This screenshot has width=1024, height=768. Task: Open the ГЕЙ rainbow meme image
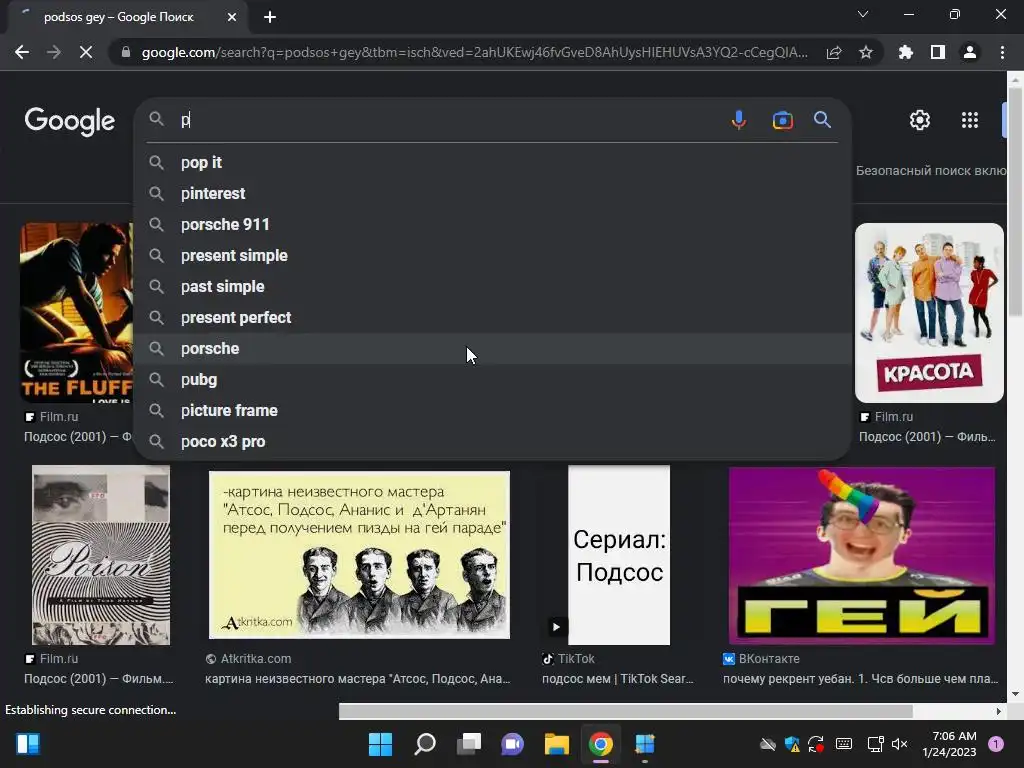pyautogui.click(x=862, y=555)
